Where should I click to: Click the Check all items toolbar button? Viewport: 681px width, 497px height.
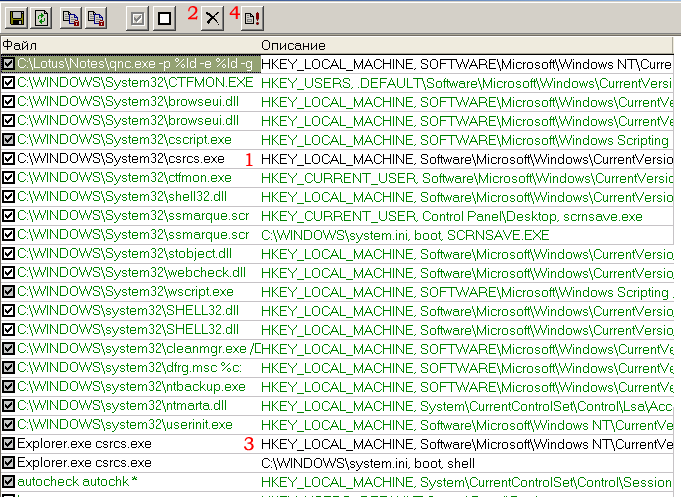138,18
